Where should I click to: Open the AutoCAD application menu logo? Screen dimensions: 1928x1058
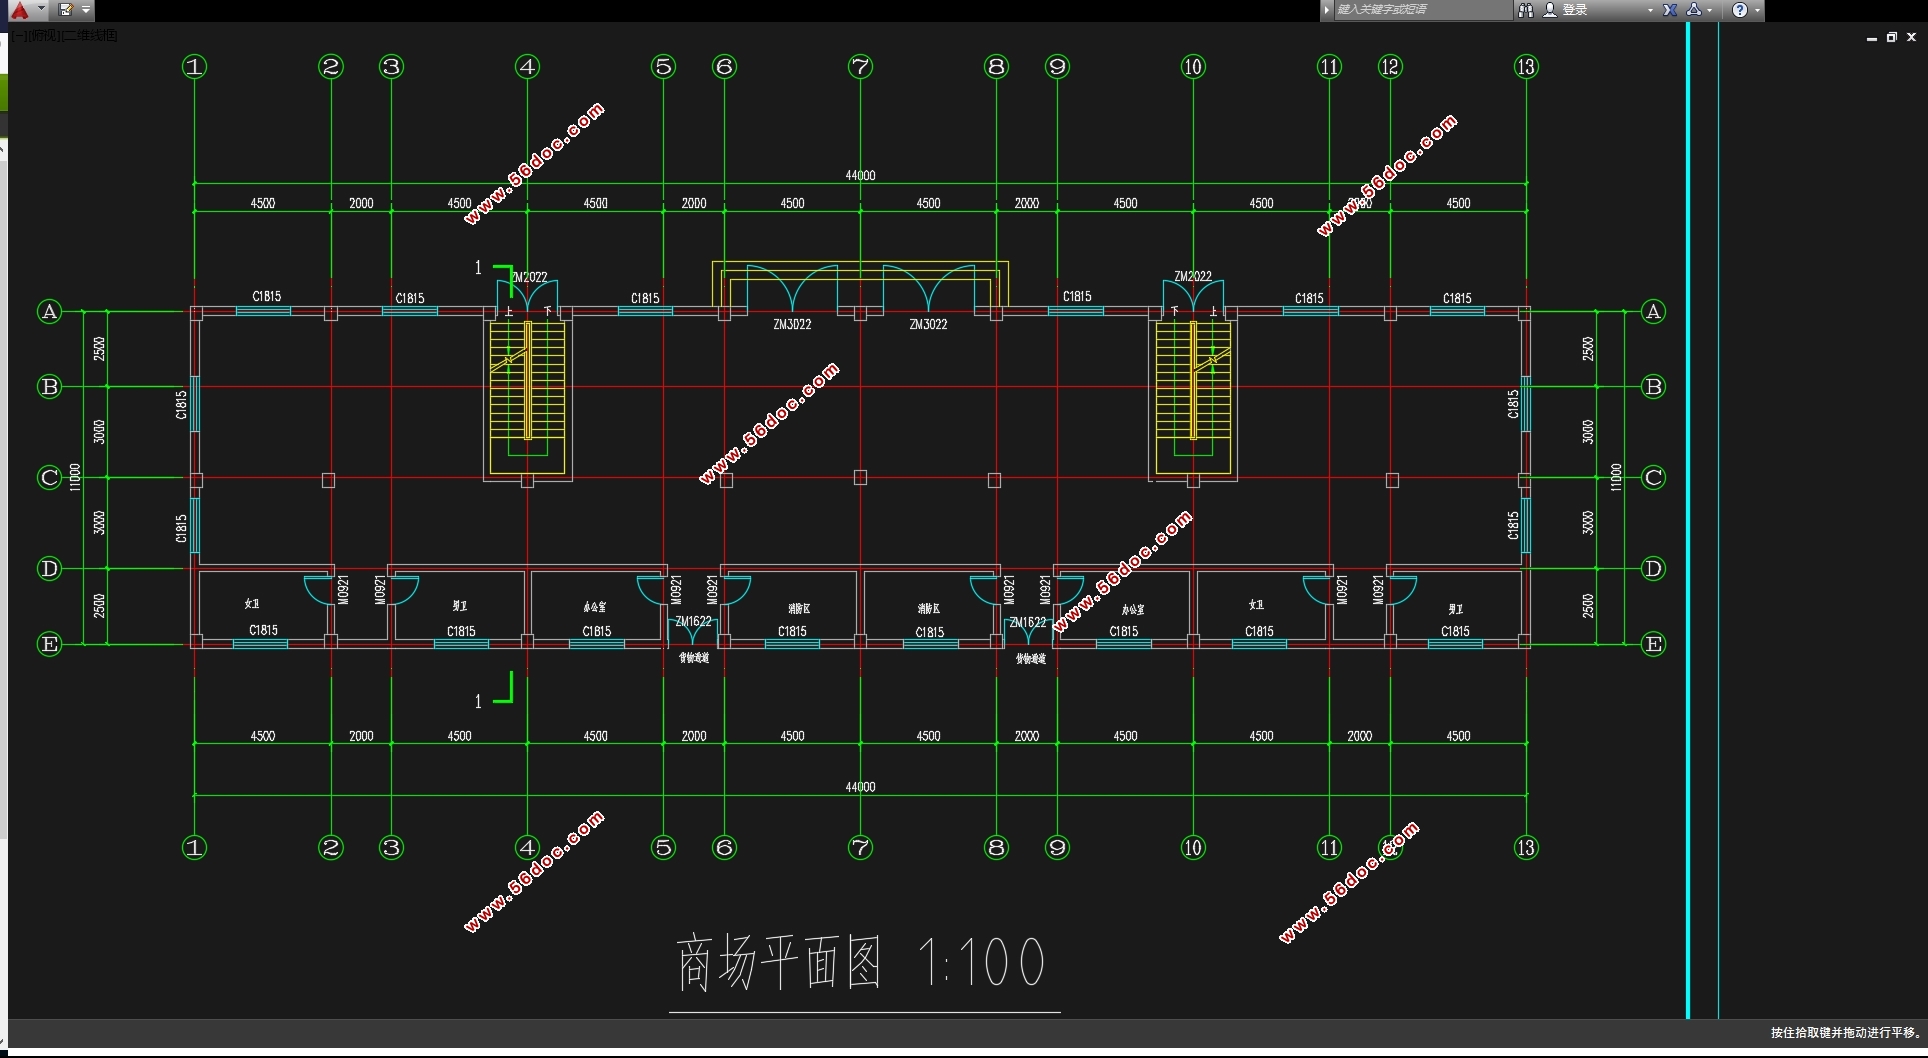[20, 10]
